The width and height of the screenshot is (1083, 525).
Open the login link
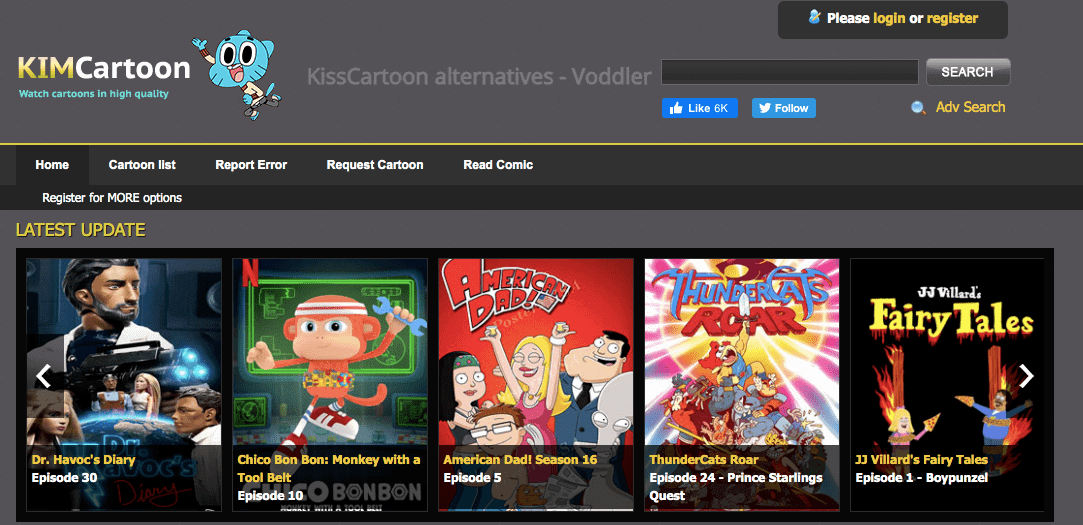point(889,19)
